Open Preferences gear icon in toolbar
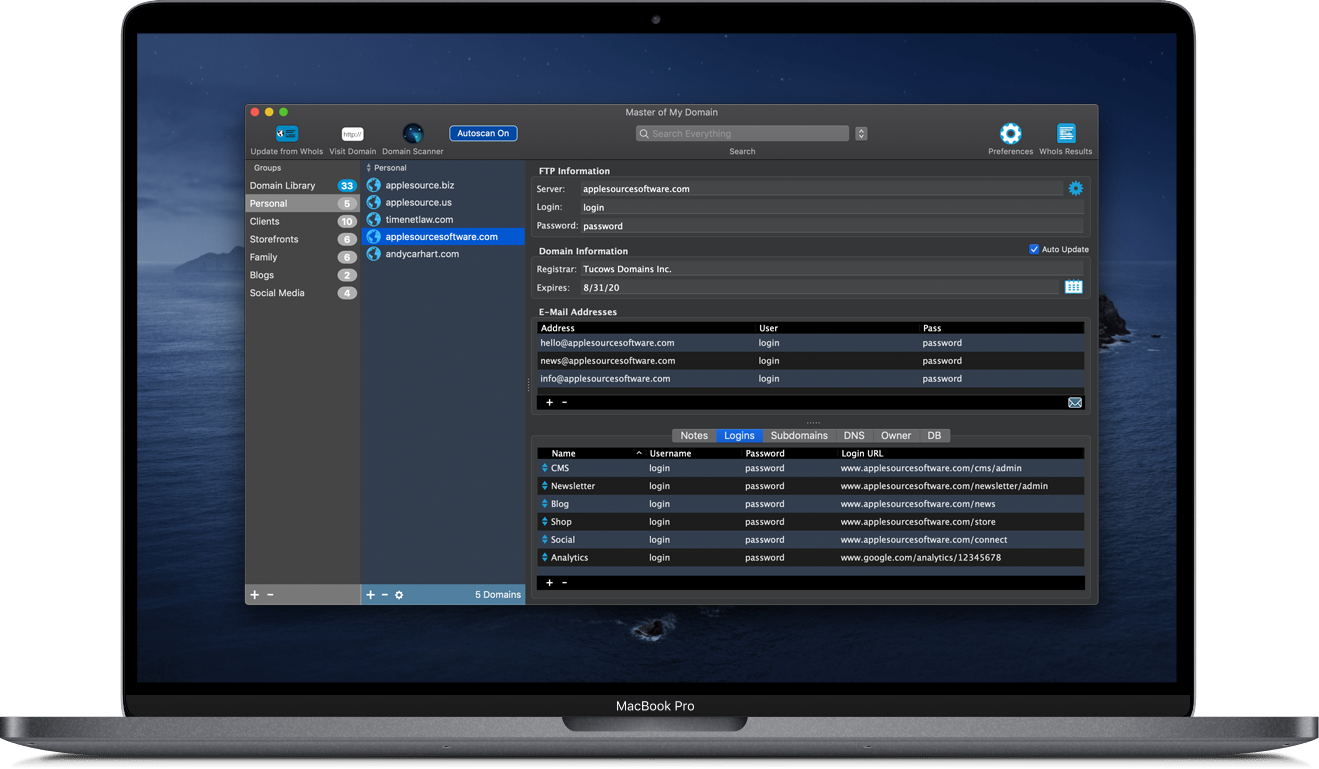The width and height of the screenshot is (1319, 769). pos(1010,133)
